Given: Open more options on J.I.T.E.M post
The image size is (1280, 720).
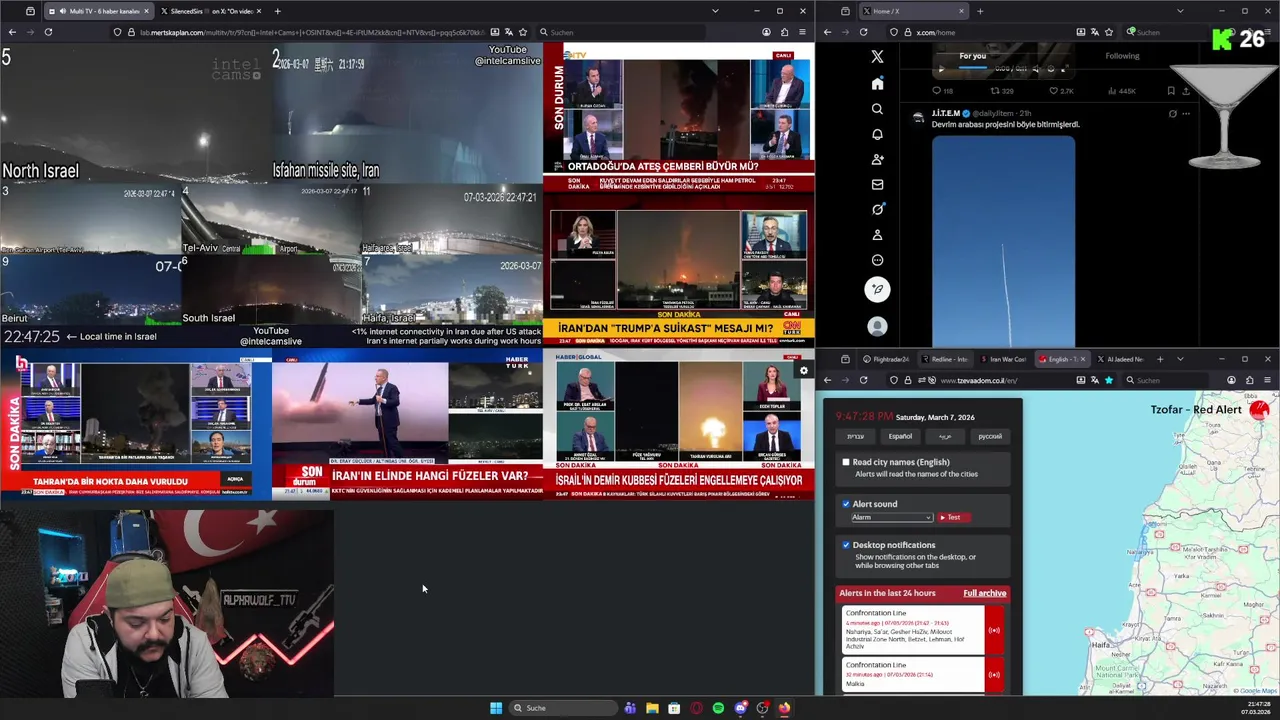Looking at the screenshot, I should (1186, 114).
